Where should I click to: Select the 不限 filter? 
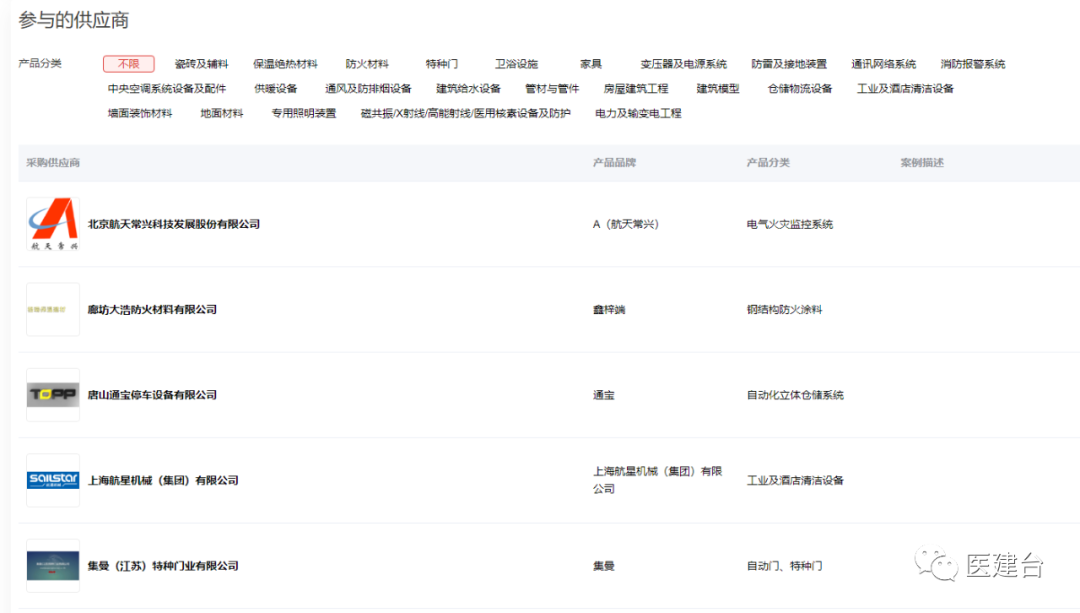tap(128, 62)
